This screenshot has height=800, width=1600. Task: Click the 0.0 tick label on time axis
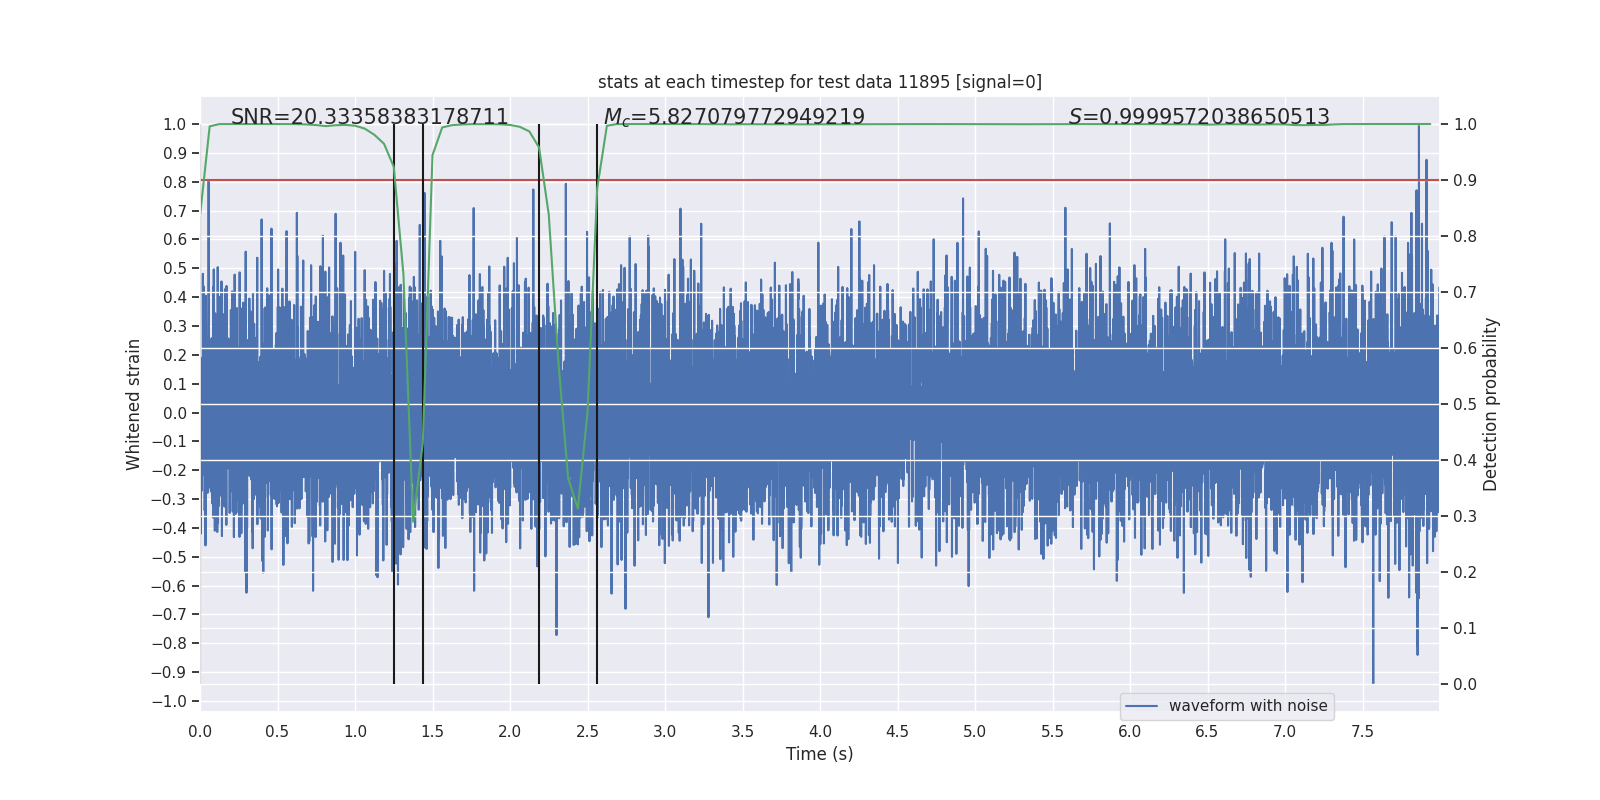(x=200, y=731)
